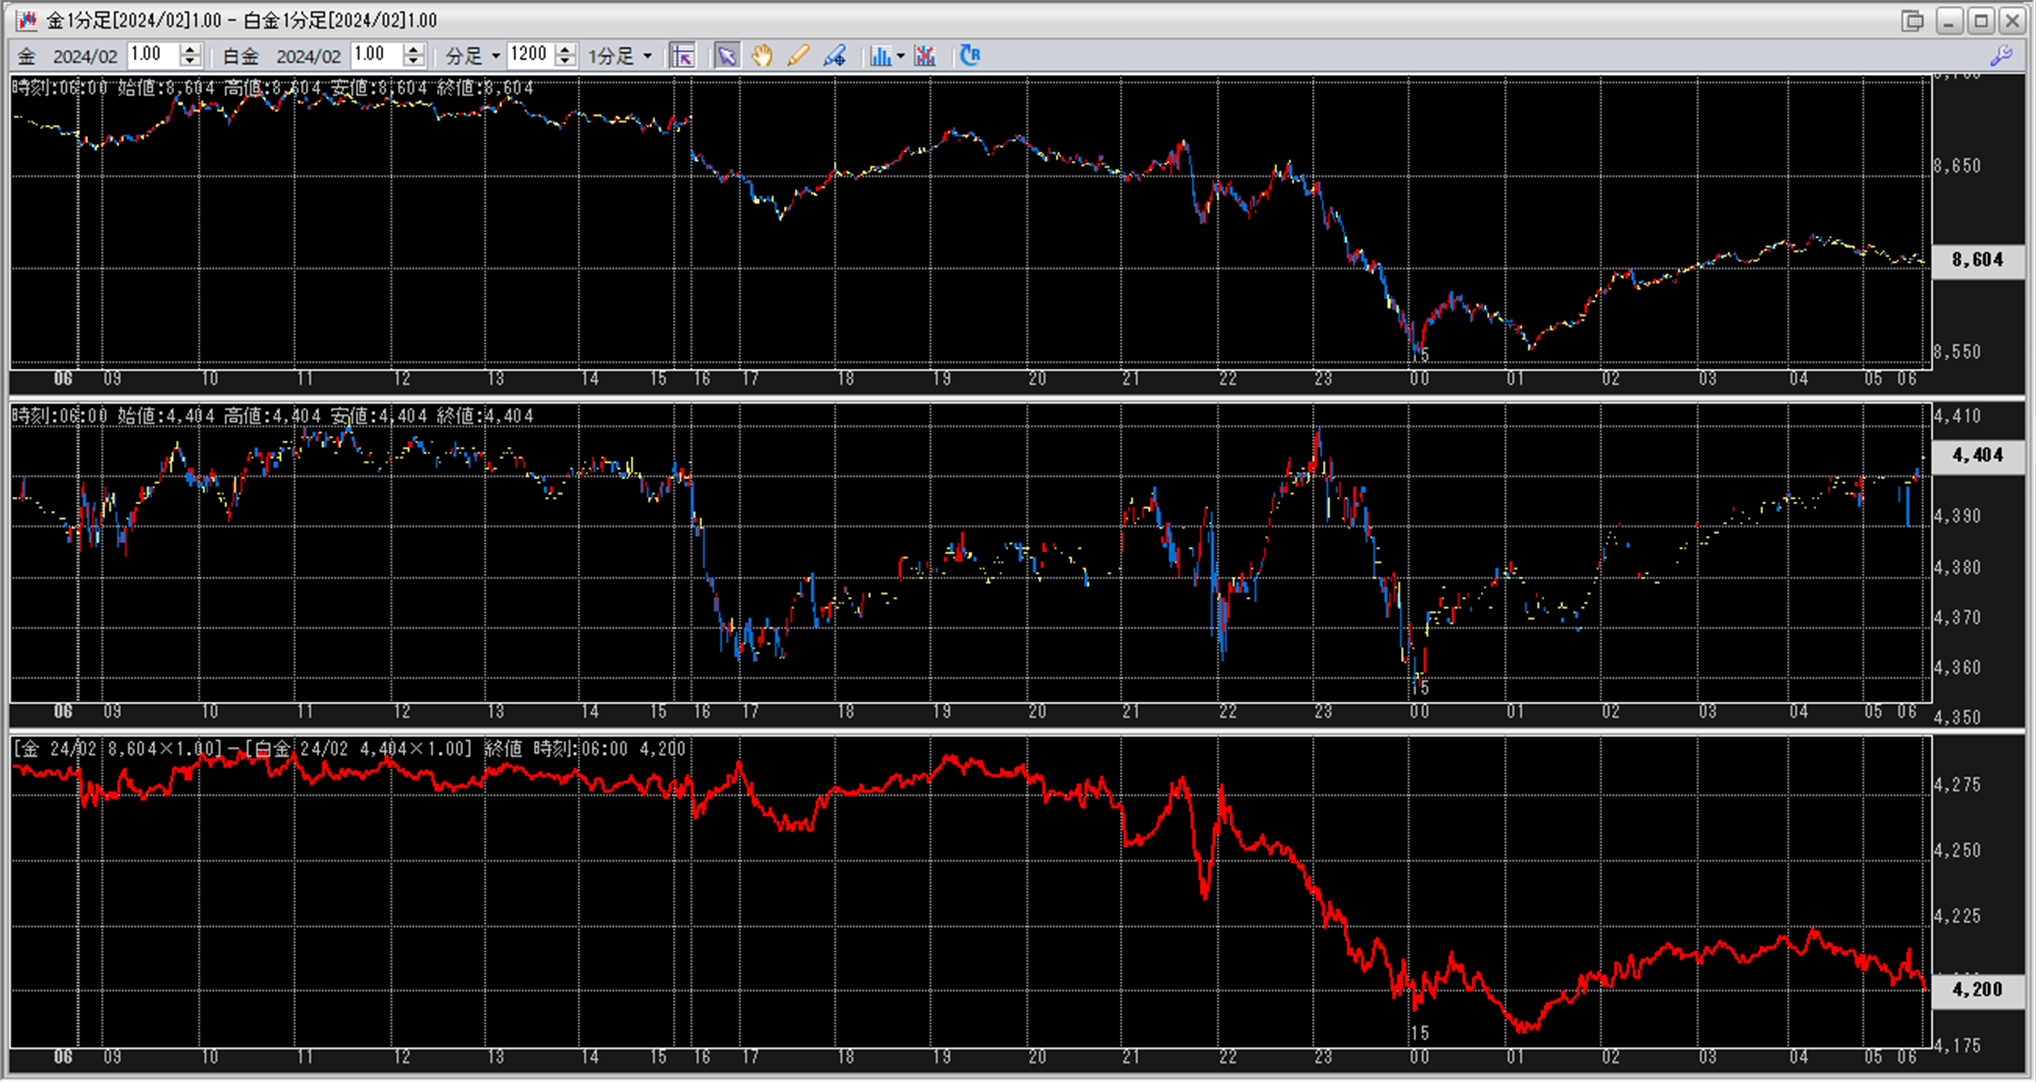Expand the 分足 chart type dropdown
This screenshot has width=2036, height=1082.
495,56
